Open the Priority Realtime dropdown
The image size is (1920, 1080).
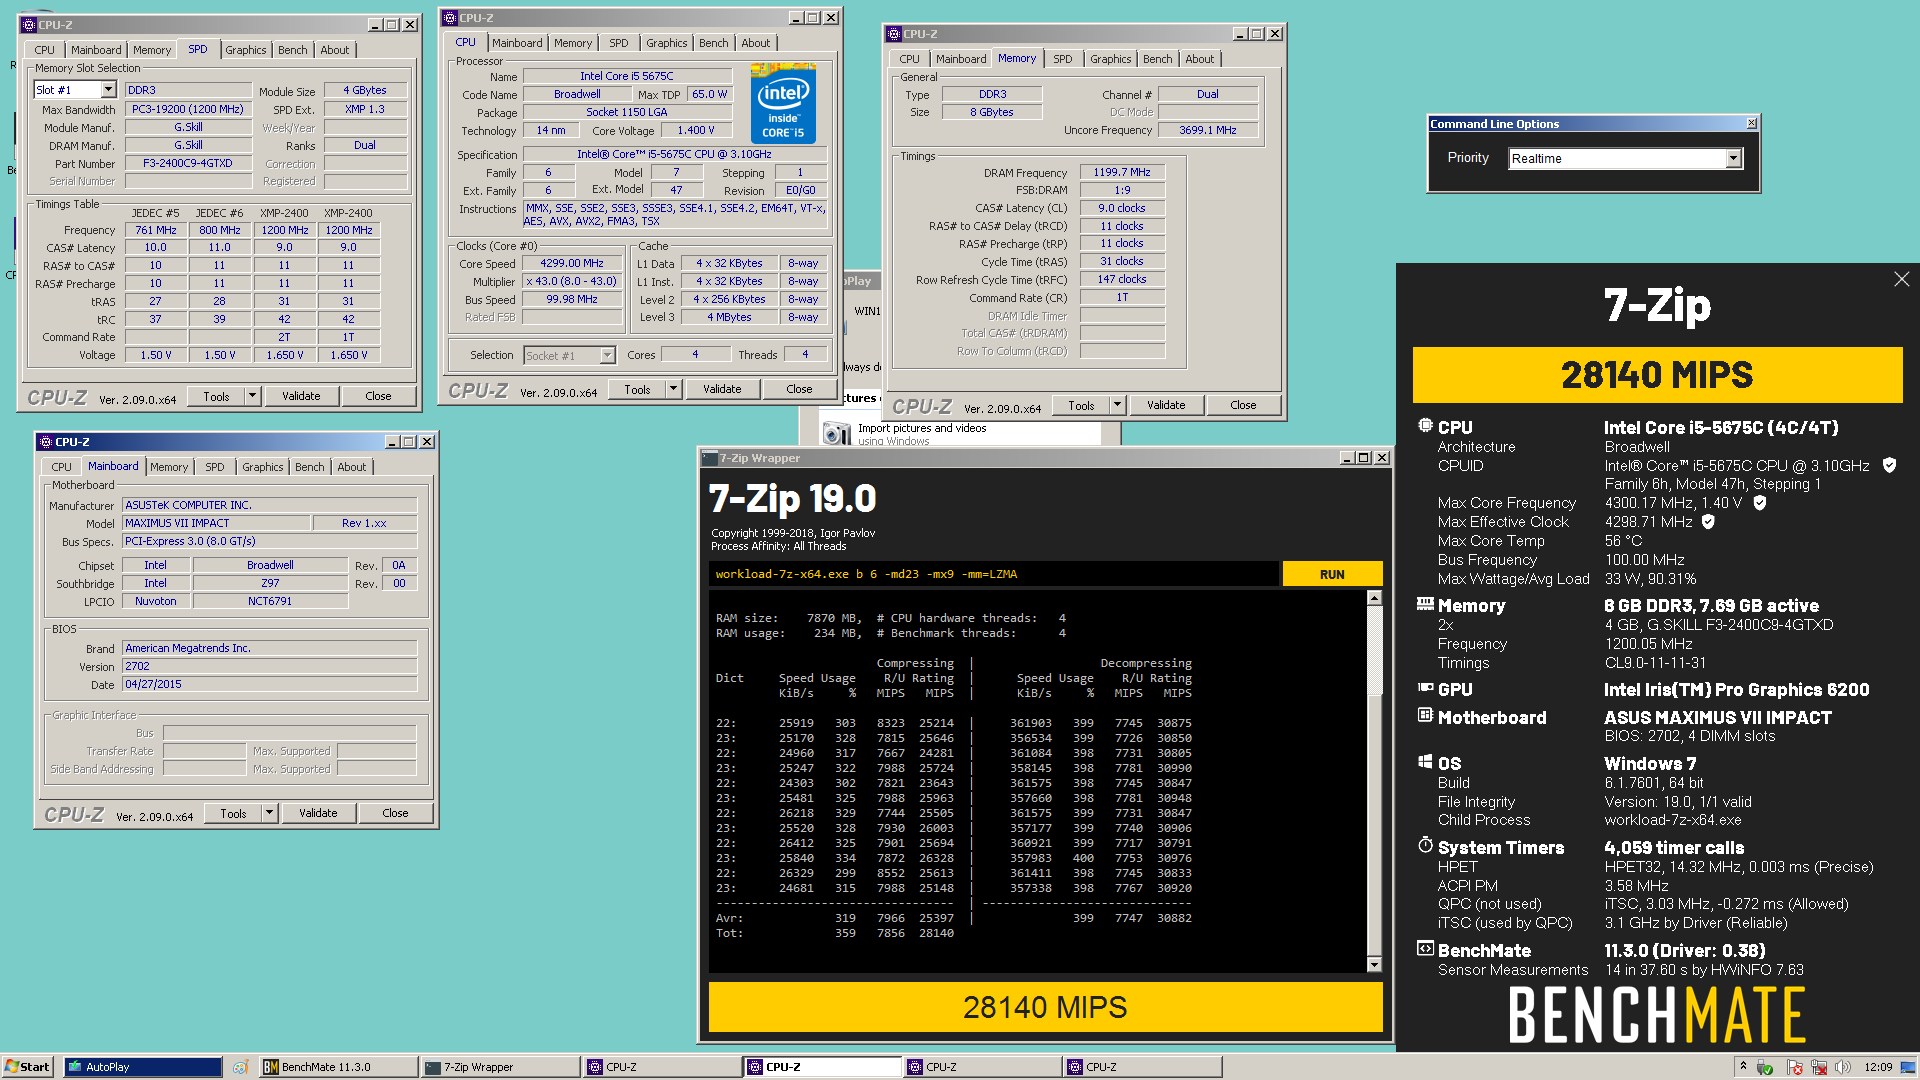pyautogui.click(x=1733, y=158)
